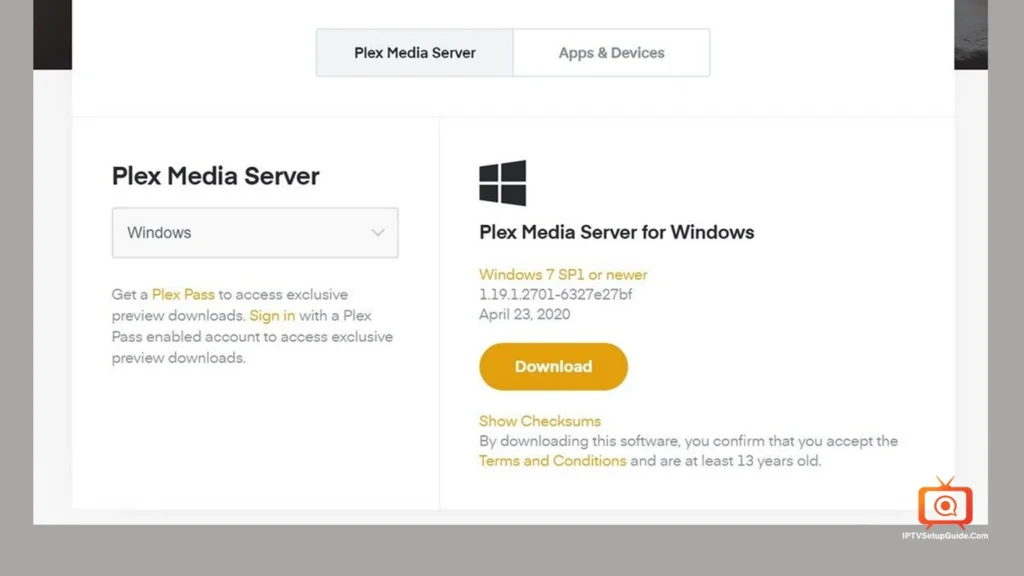Click the Plex Media Server sidebar heading
Viewport: 1024px width, 576px height.
click(x=216, y=176)
